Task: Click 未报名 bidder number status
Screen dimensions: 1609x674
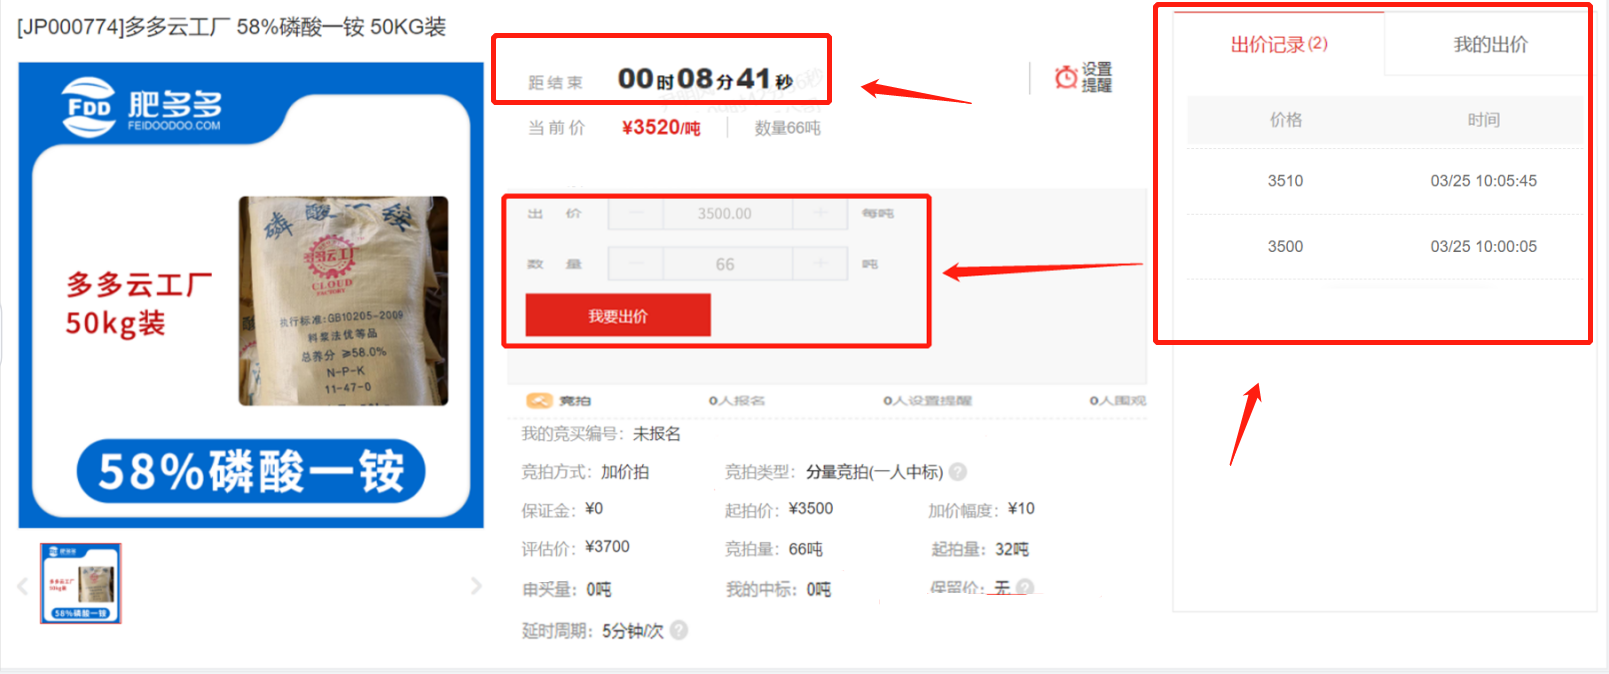Action: 657,433
